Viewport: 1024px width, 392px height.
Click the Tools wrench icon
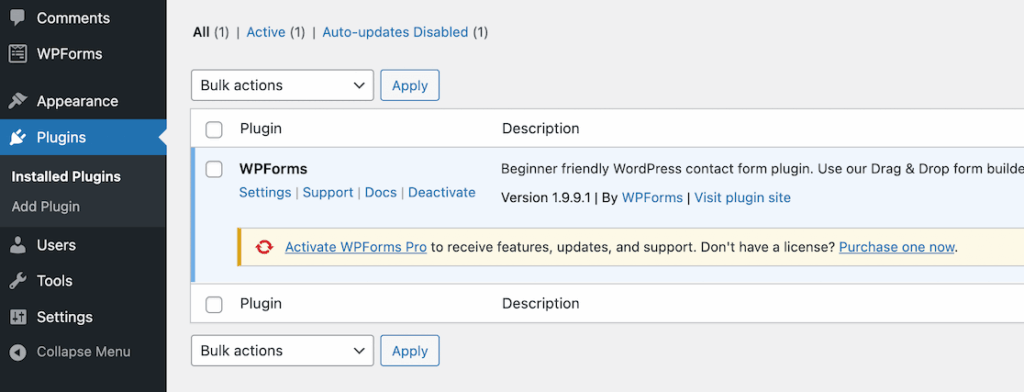[x=18, y=281]
